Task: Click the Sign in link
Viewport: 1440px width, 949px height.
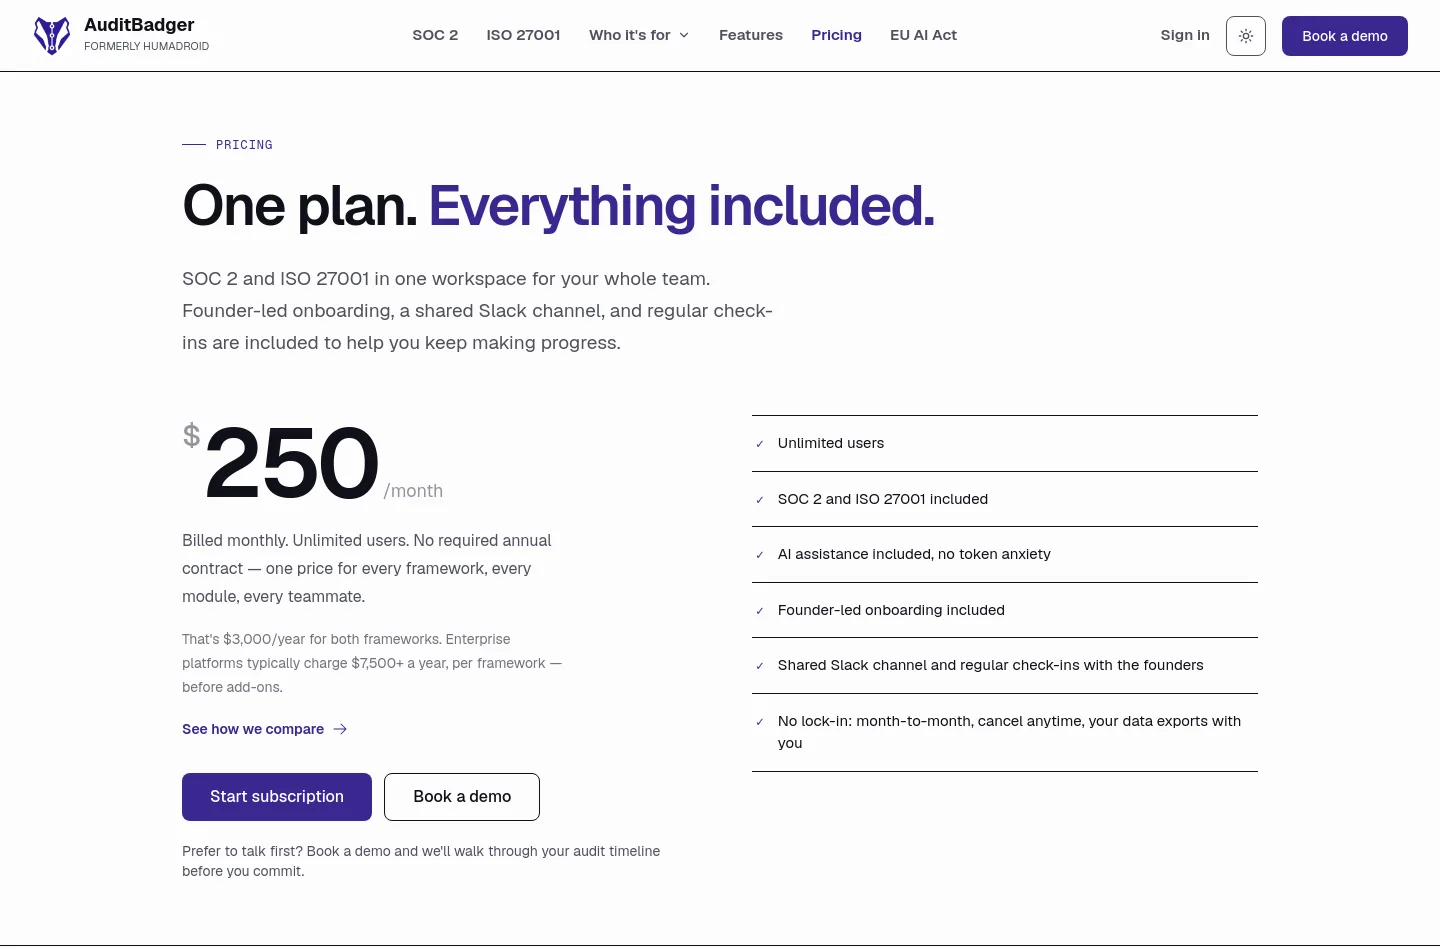Action: [x=1185, y=35]
